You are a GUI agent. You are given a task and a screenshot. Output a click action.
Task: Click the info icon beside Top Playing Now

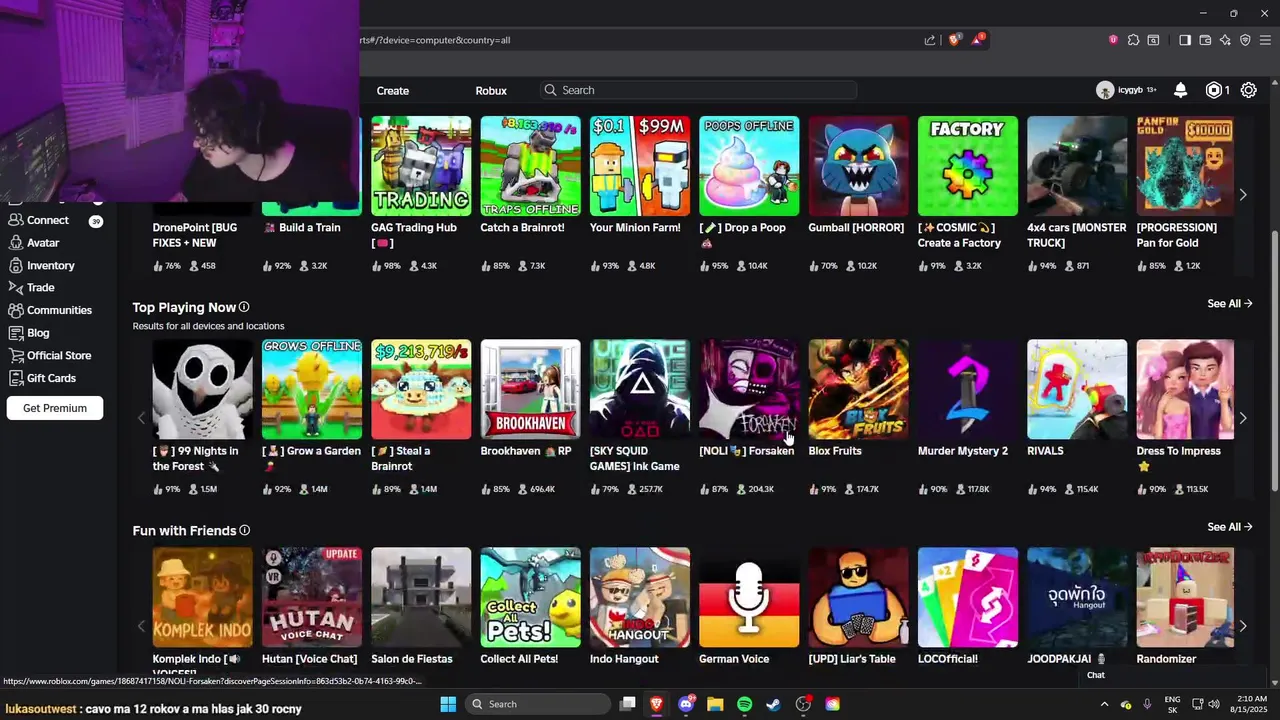244,307
